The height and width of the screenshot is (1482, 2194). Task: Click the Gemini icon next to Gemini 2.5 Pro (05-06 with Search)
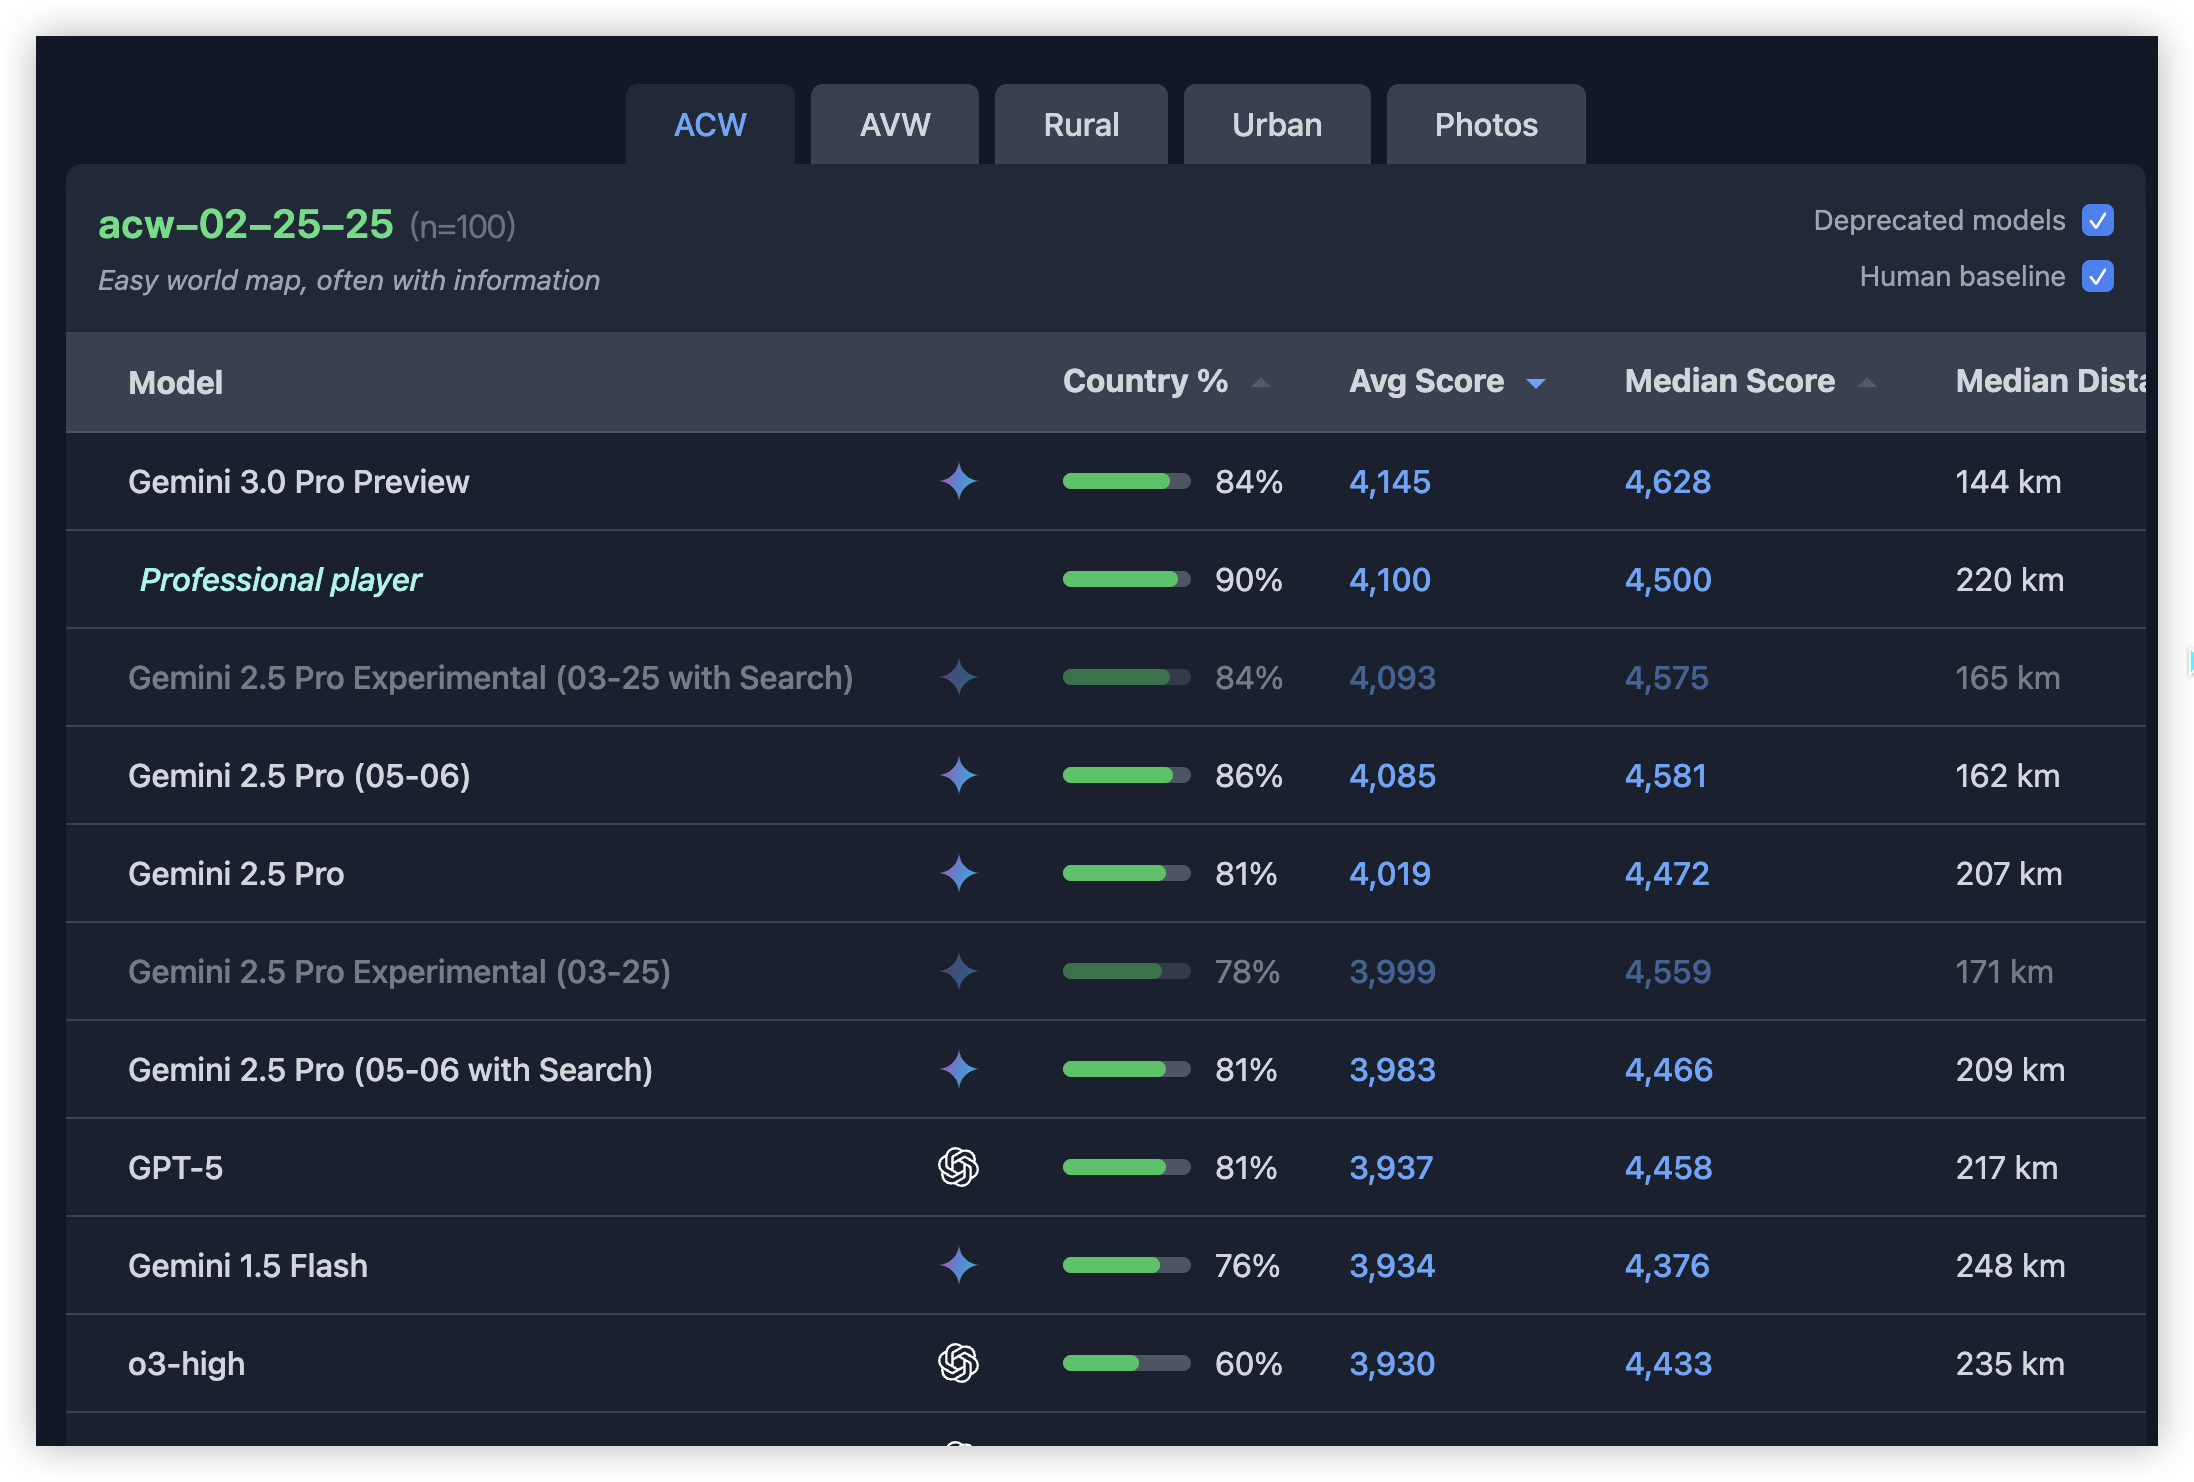tap(958, 1069)
